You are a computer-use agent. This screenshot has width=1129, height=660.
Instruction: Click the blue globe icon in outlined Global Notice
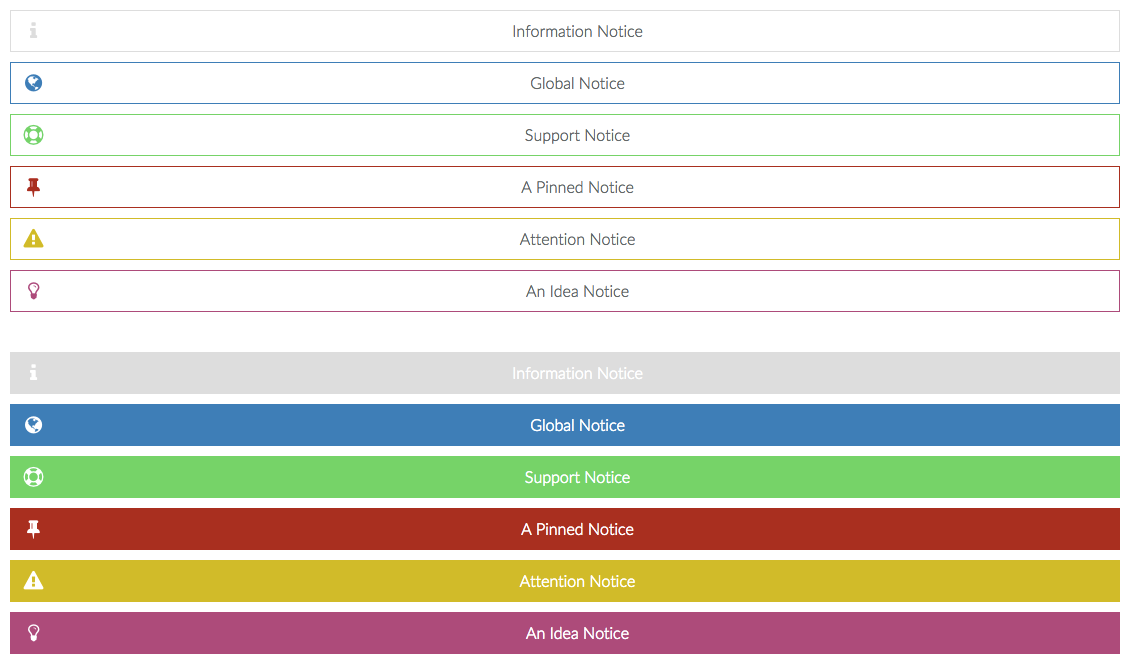[33, 83]
